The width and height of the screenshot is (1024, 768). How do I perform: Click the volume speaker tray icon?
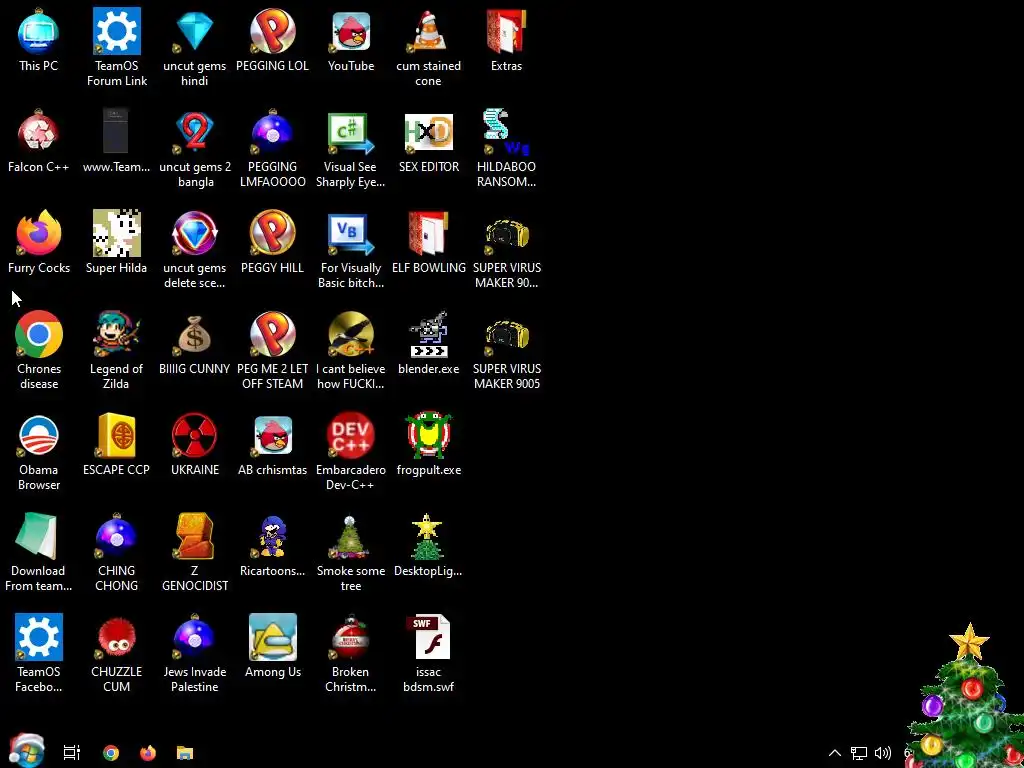point(883,753)
